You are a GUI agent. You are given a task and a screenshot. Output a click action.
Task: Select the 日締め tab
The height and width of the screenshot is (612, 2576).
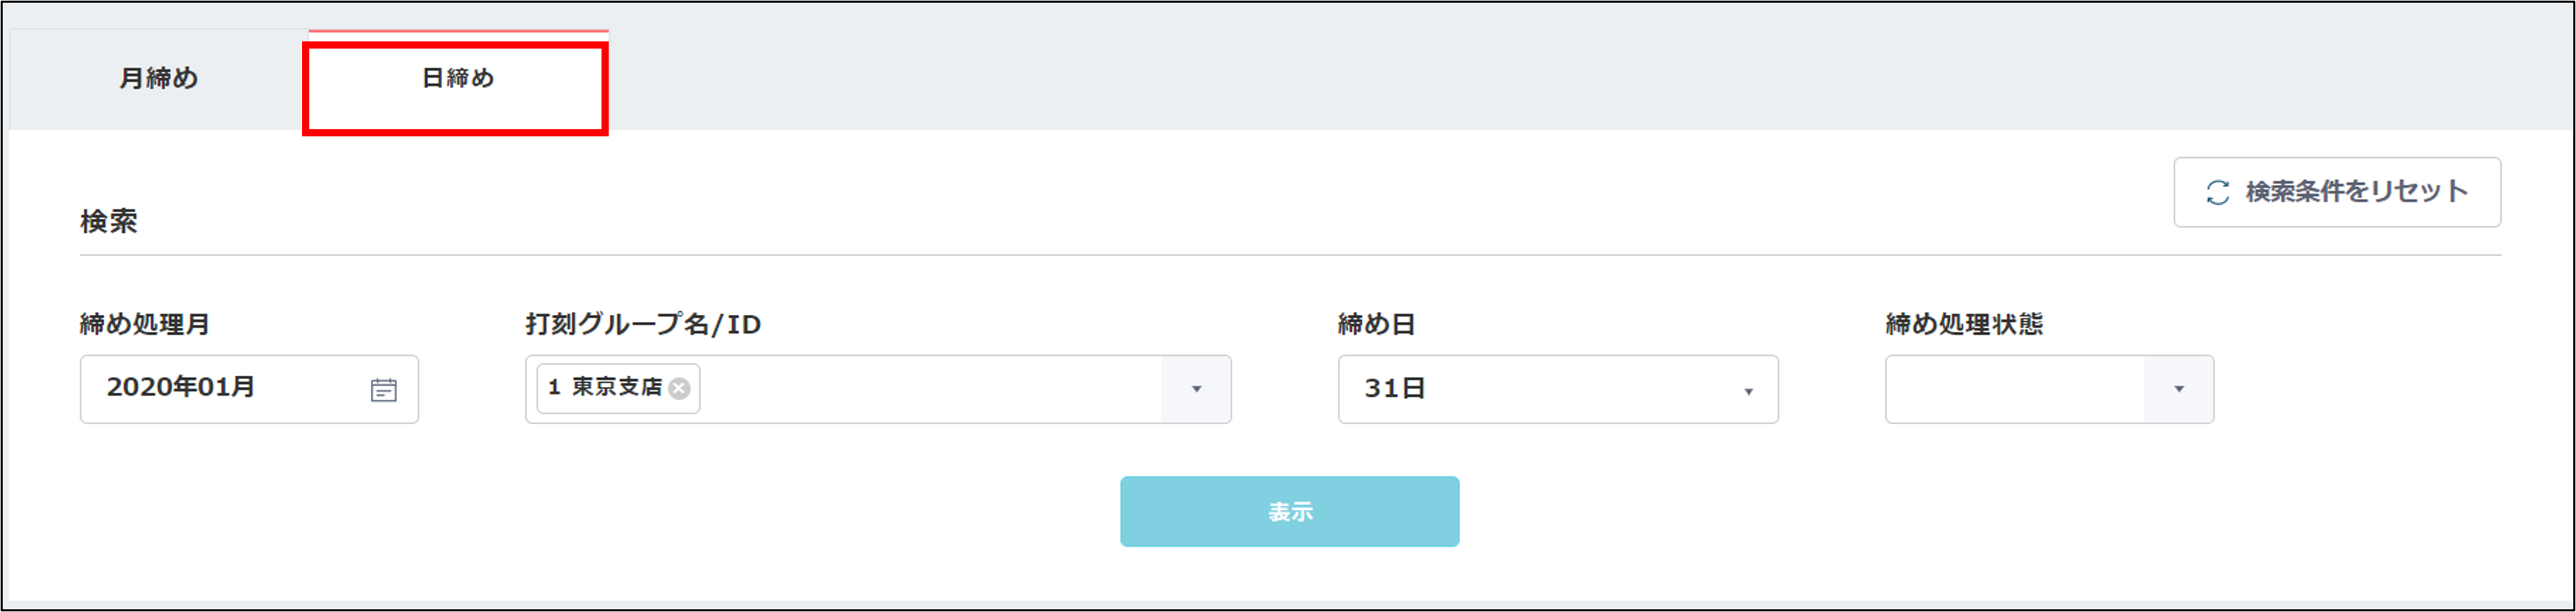click(x=457, y=79)
